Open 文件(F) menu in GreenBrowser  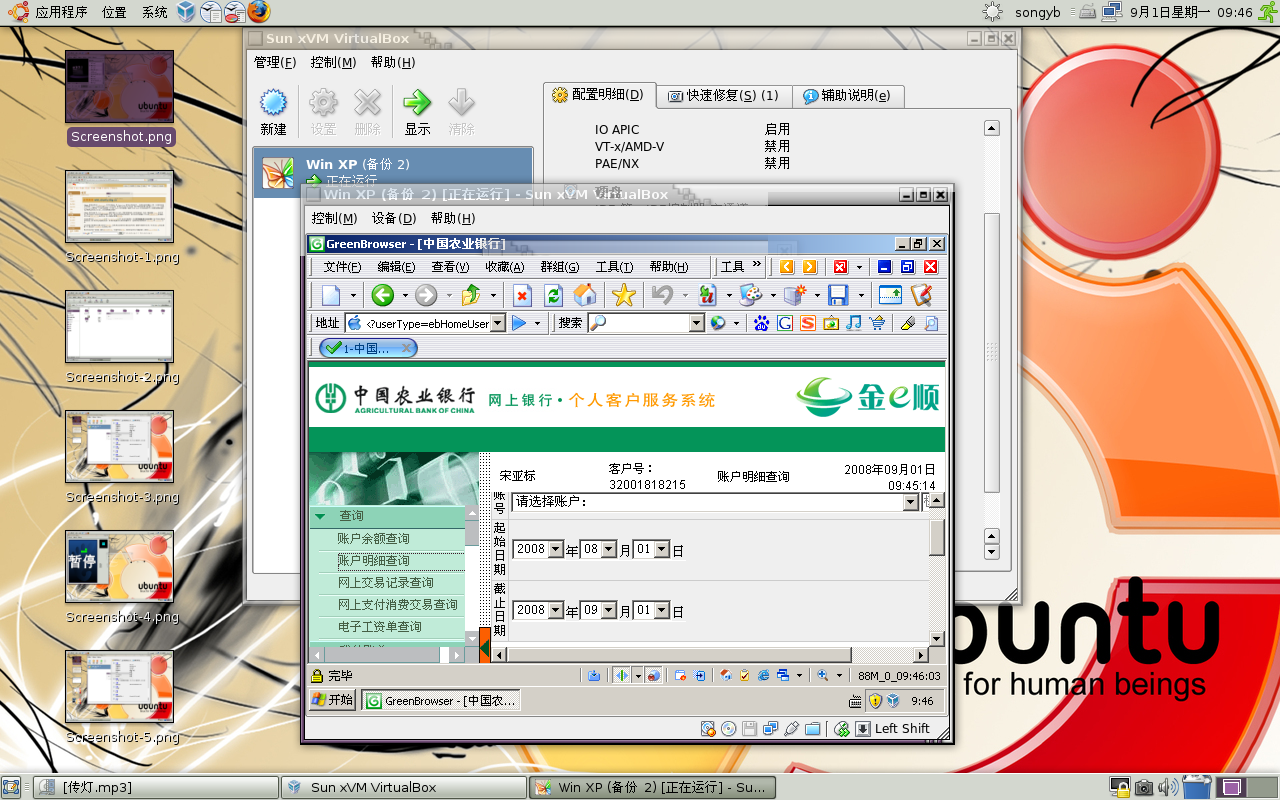tap(342, 267)
